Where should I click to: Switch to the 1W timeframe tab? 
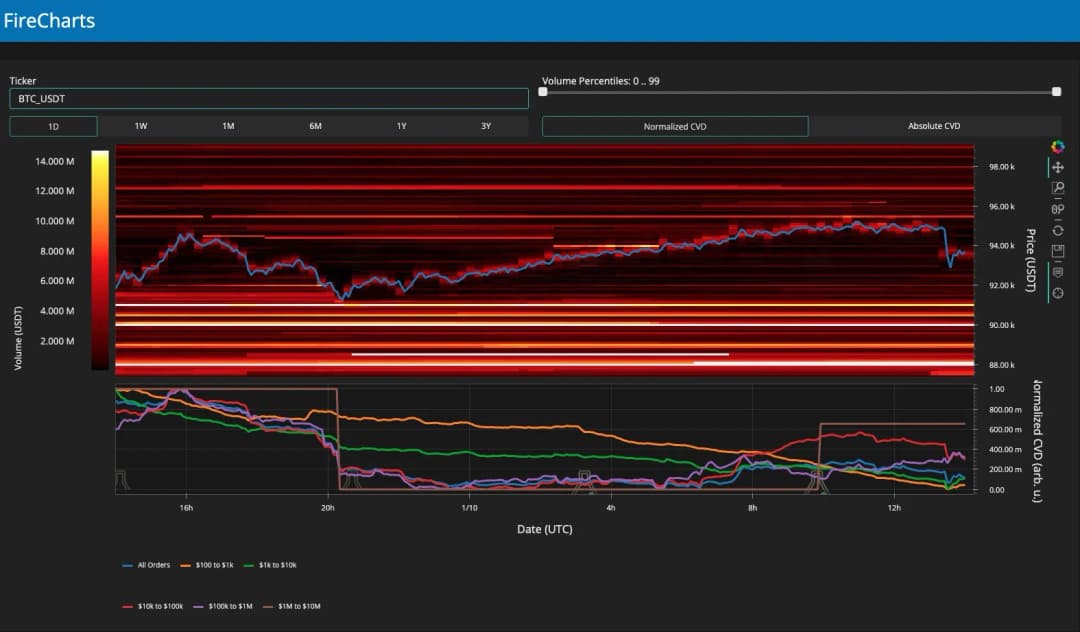141,126
